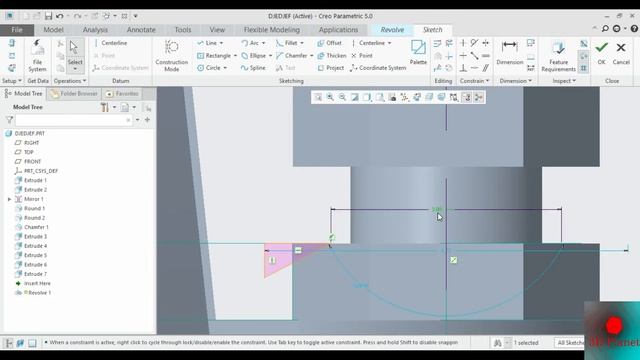Screen dimensions: 640x360
Task: Toggle the top Inspect shading icon
Action: [x=584, y=43]
